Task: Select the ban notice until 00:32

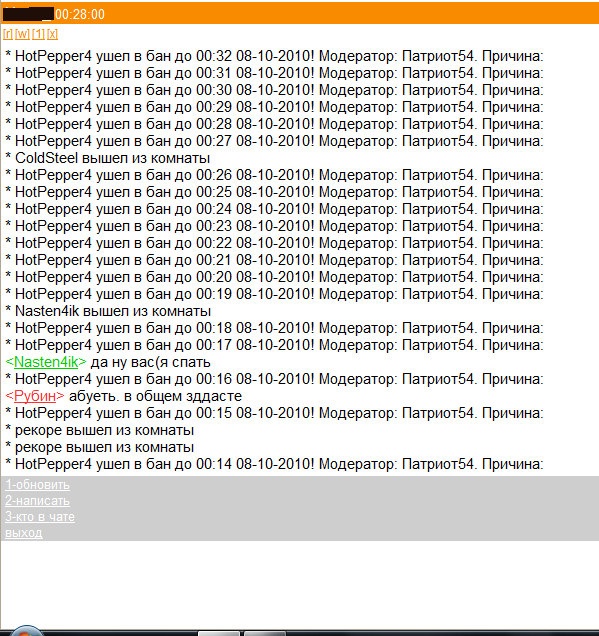Action: click(274, 56)
